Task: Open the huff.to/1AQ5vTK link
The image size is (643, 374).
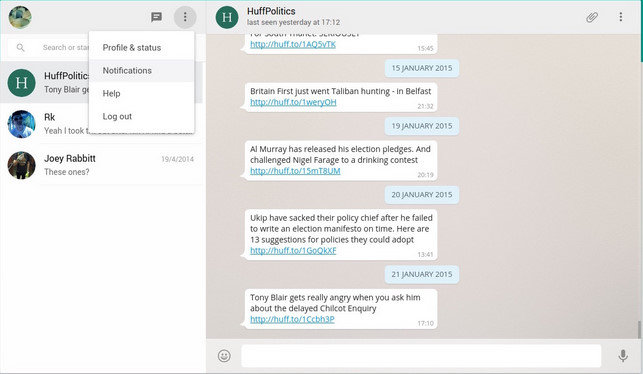Action: [x=293, y=44]
